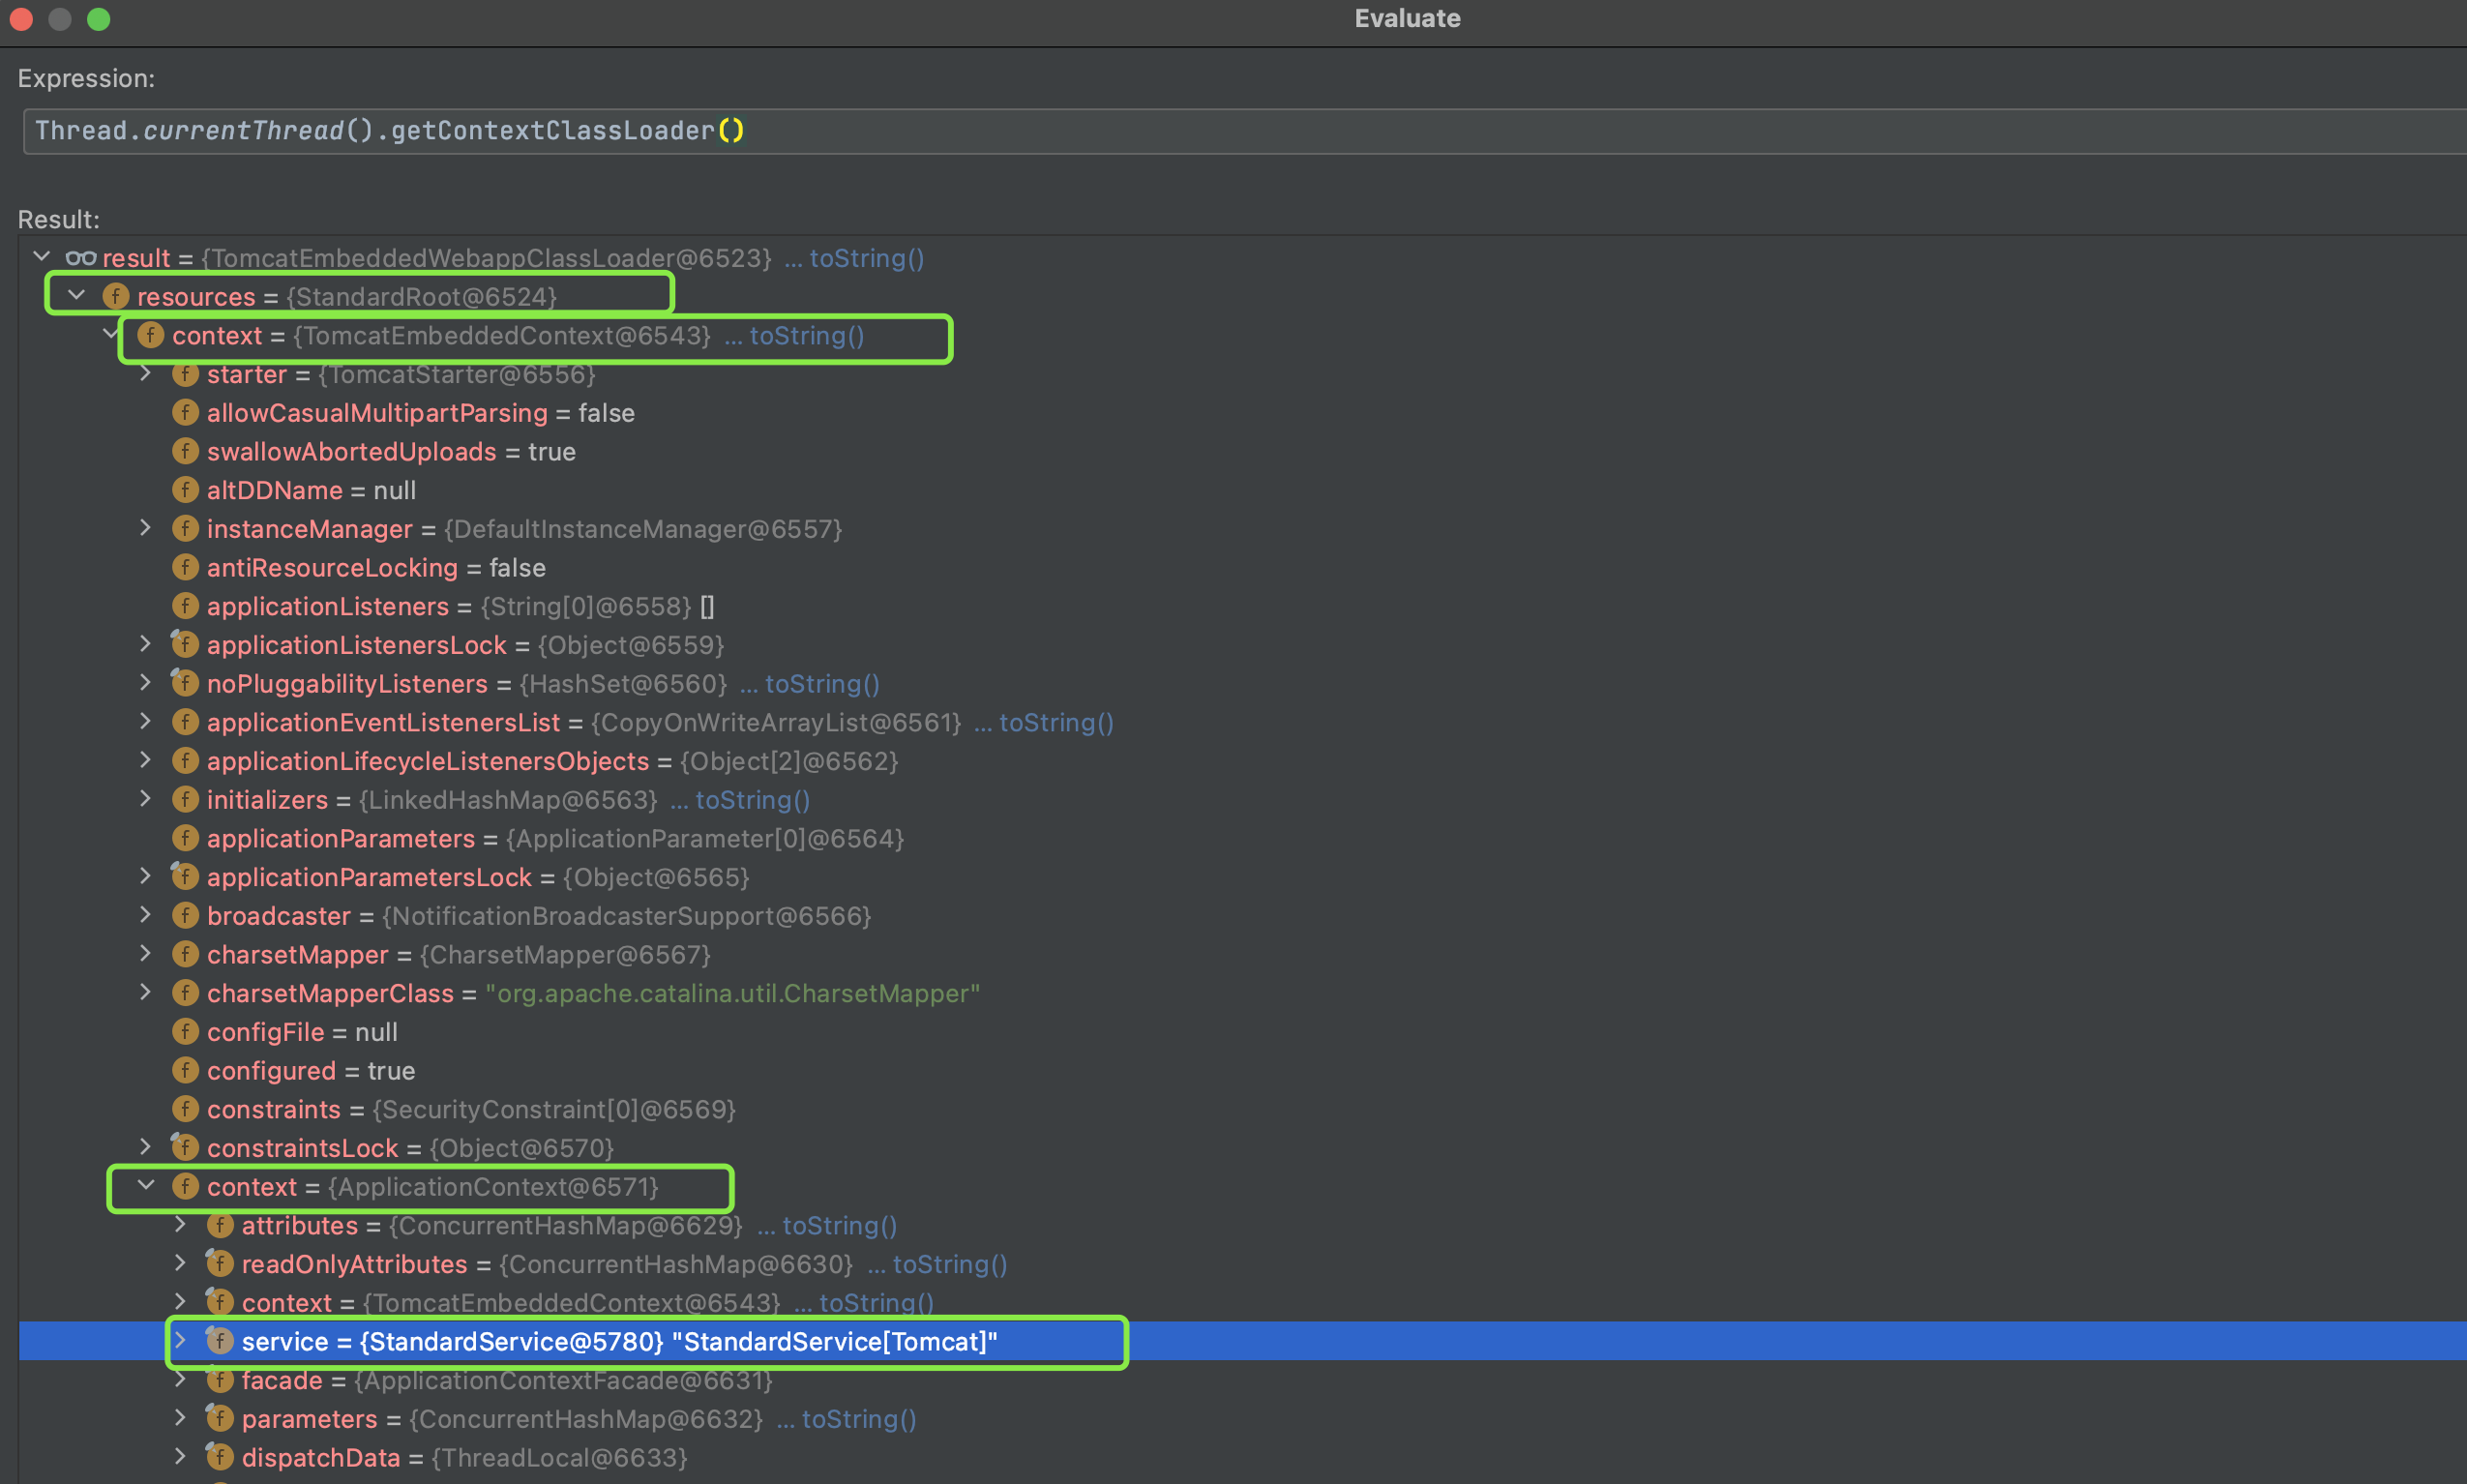Click the field icon beside configured

point(185,1070)
